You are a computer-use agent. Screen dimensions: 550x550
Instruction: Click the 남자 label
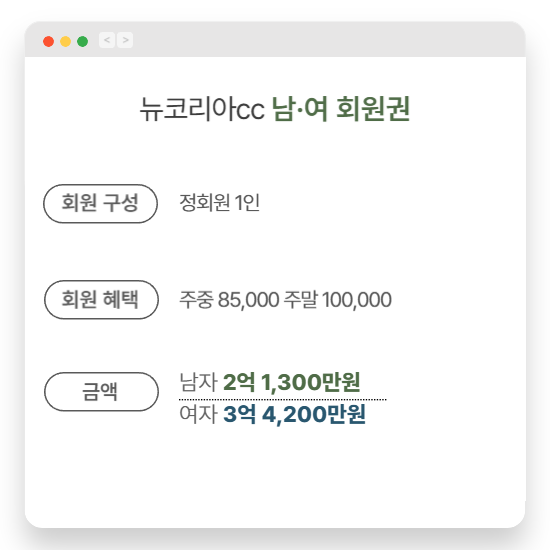[x=199, y=382]
